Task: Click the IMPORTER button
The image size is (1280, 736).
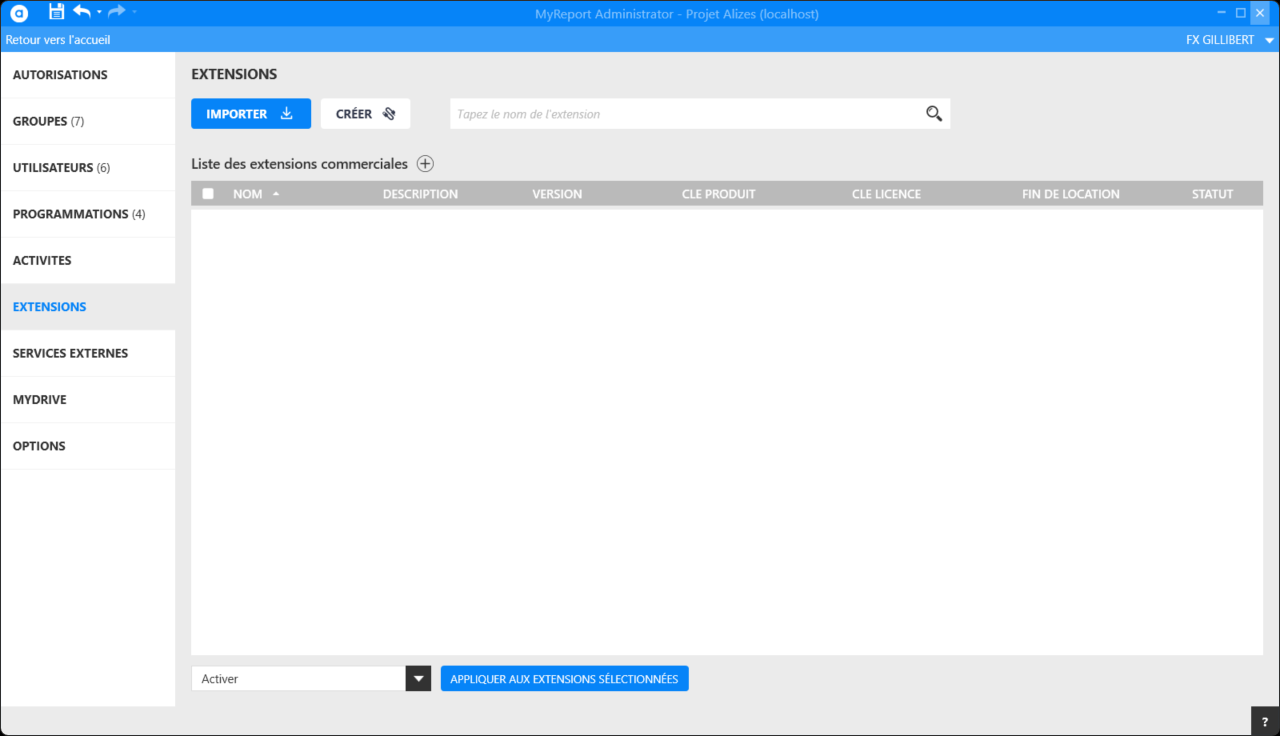Action: (250, 114)
